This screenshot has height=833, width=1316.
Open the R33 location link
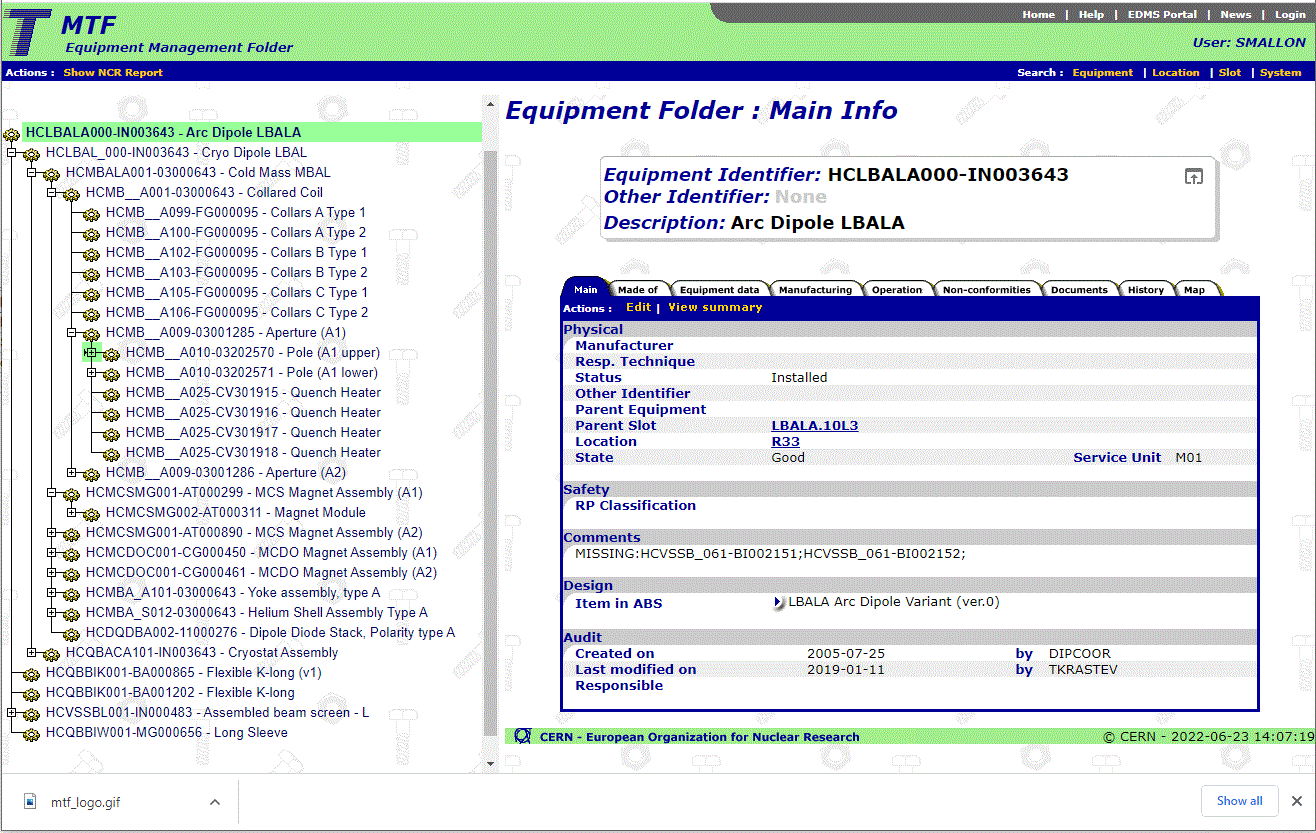tap(785, 441)
